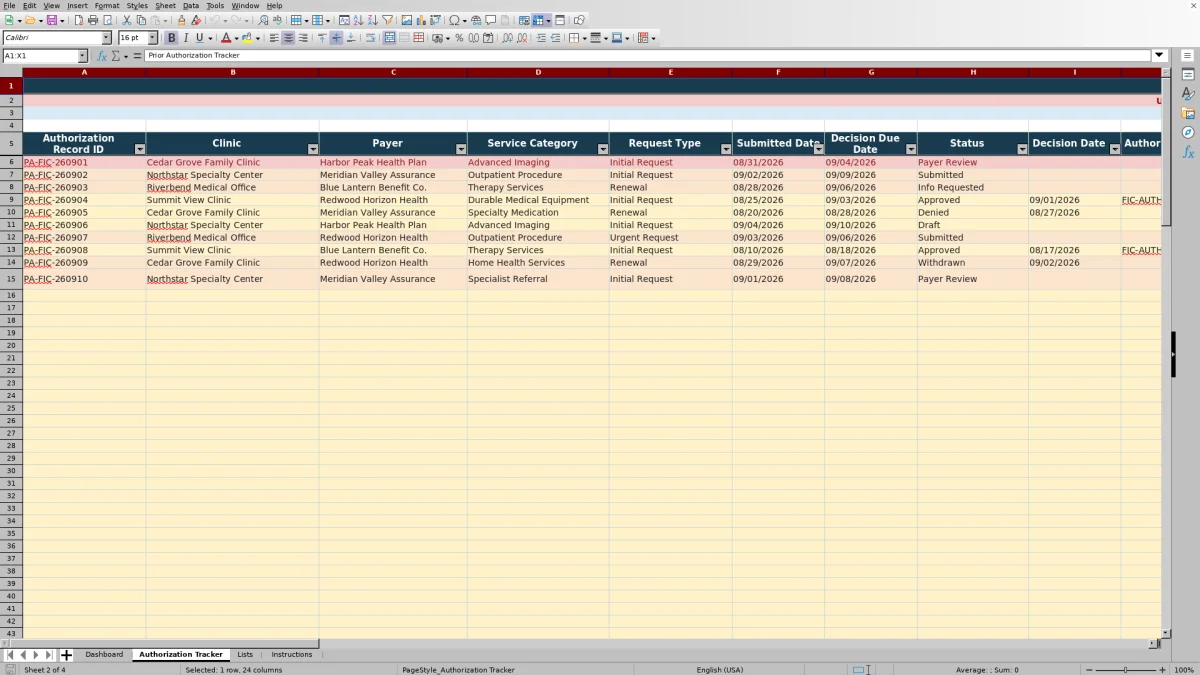Click the Clone Formatting paintbrush icon
This screenshot has width=1200, height=675.
point(181,20)
